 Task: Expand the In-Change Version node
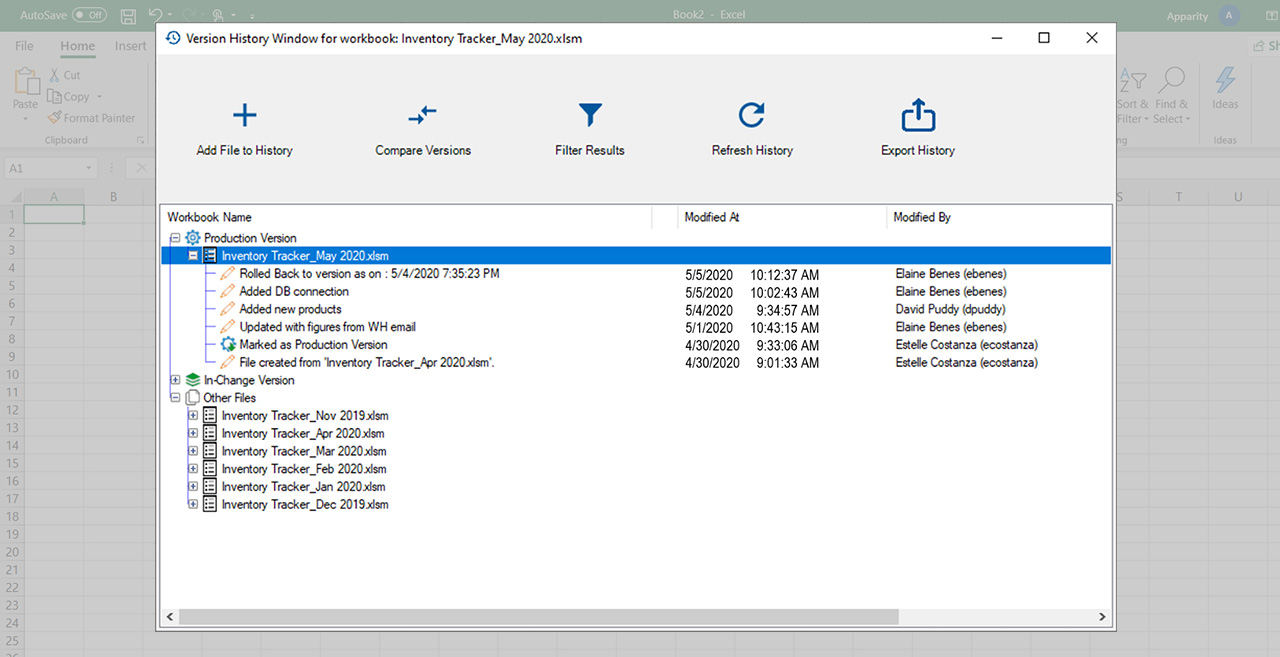point(175,380)
